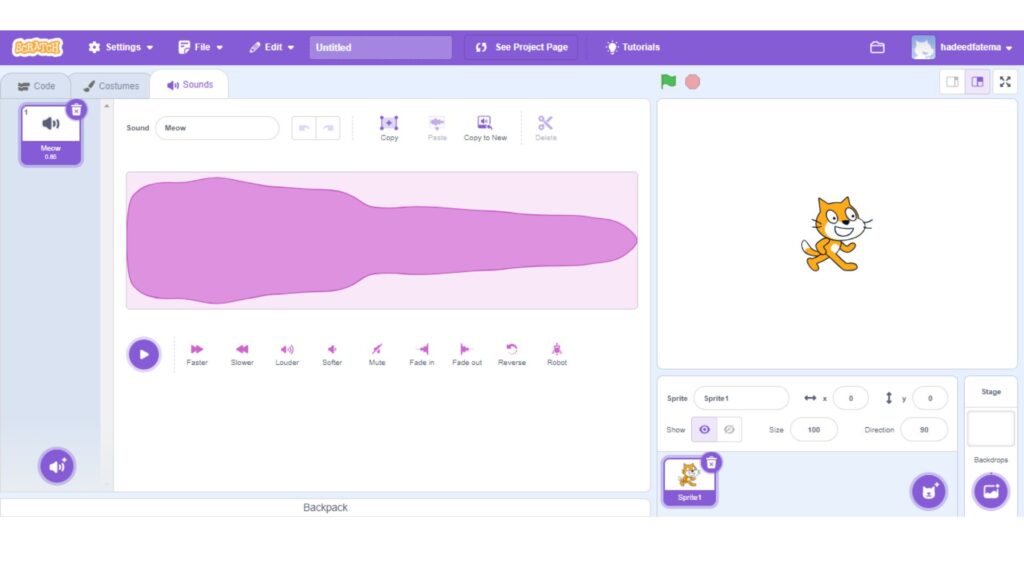Select the Sounds tab
The image size is (1024, 576).
[189, 84]
